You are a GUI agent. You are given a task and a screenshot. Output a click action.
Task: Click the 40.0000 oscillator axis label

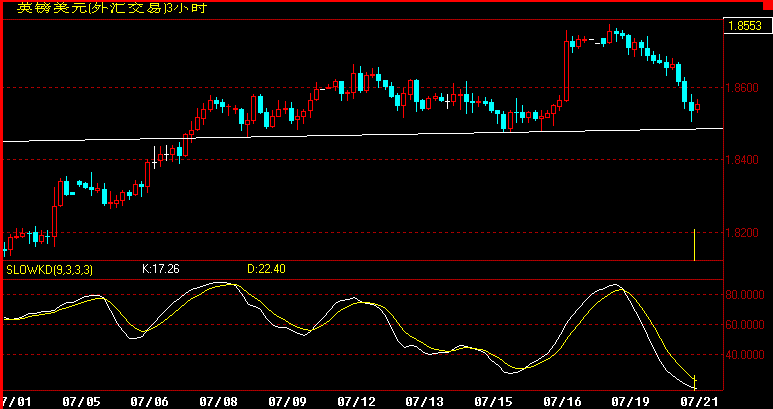point(745,355)
